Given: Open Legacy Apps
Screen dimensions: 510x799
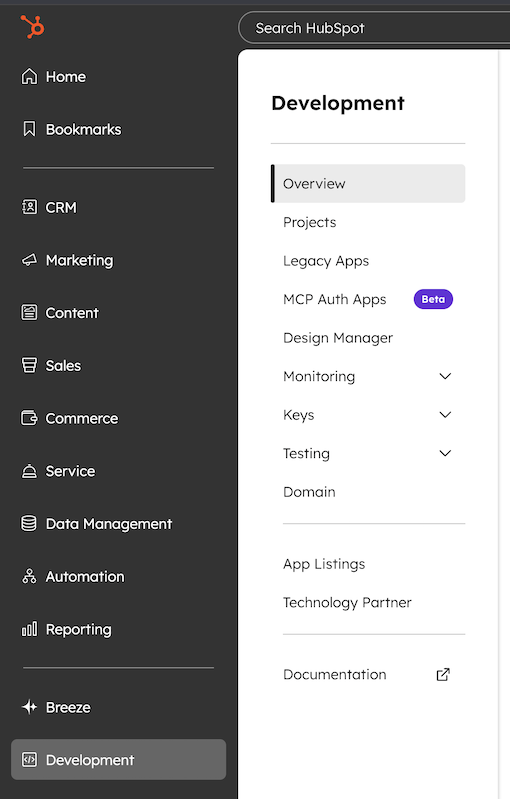Looking at the screenshot, I should (326, 261).
